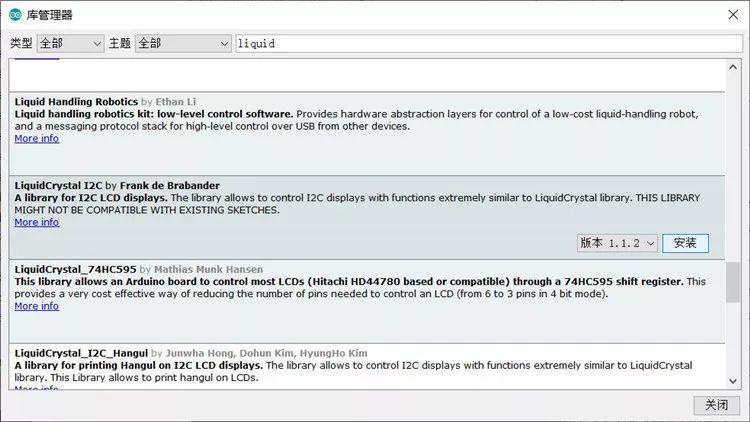Open More info link for Liquid Handling Robotics
The width and height of the screenshot is (750, 422).
[37, 138]
